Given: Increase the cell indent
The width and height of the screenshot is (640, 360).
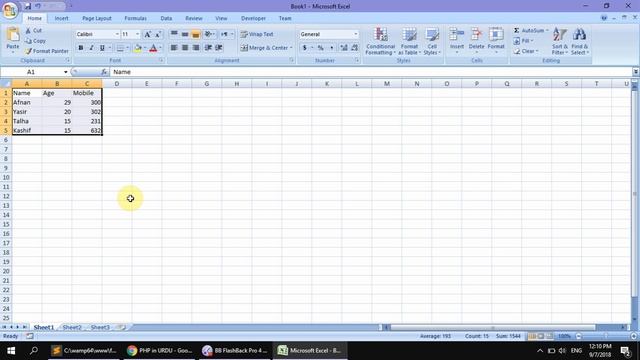Looking at the screenshot, I should coord(219,48).
